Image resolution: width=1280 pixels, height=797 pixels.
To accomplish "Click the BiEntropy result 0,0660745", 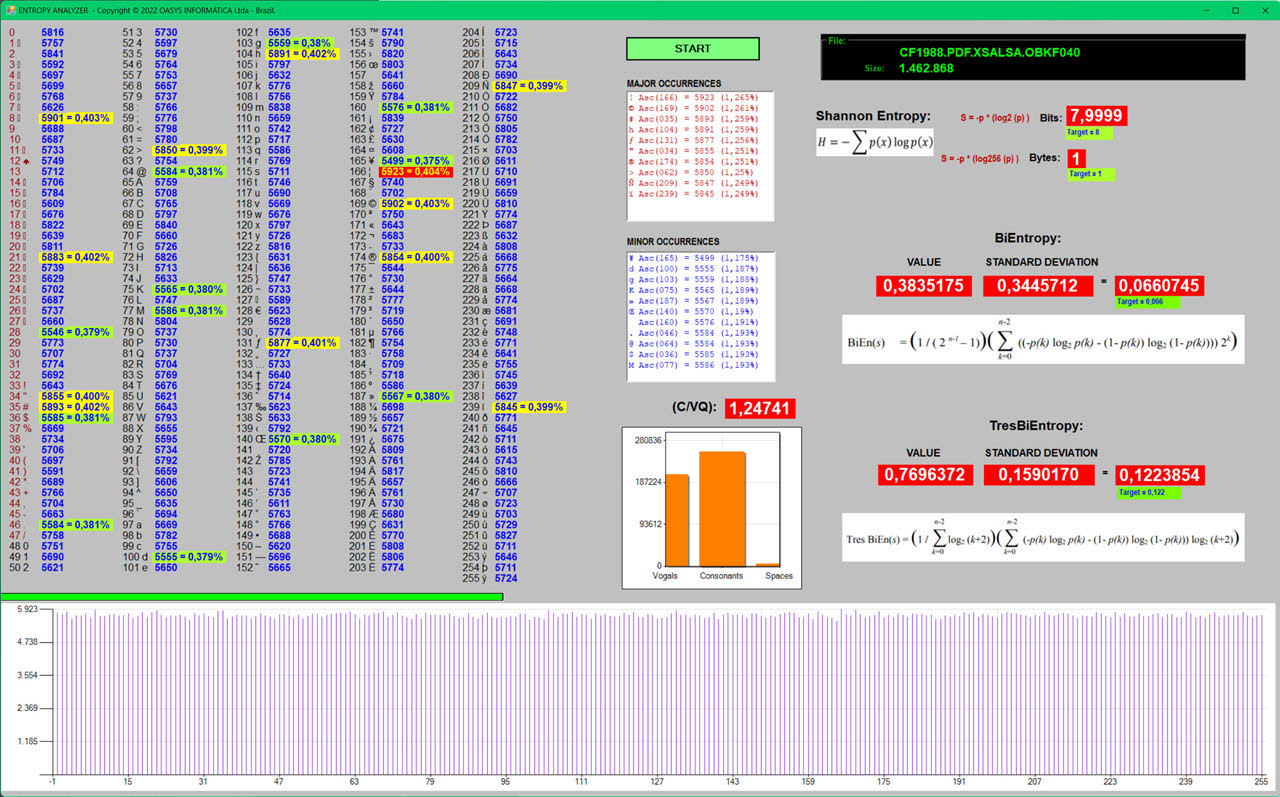I will [1159, 286].
